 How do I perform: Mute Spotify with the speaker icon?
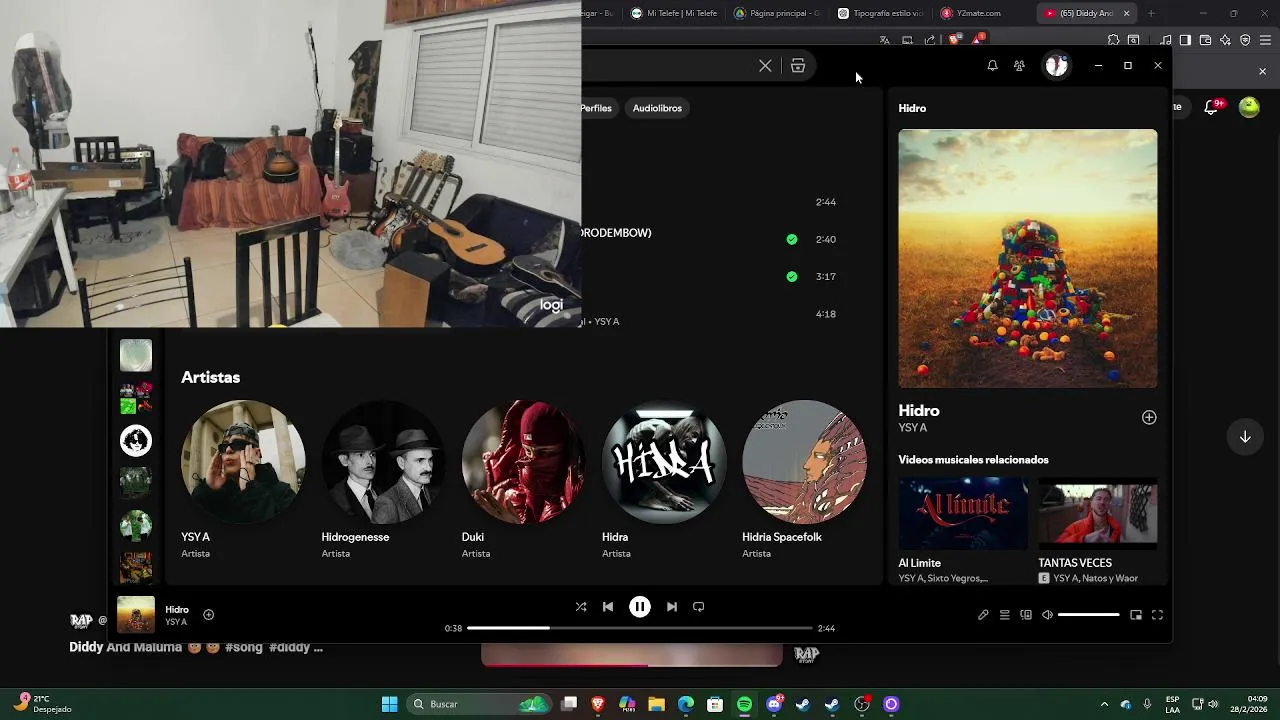1047,615
